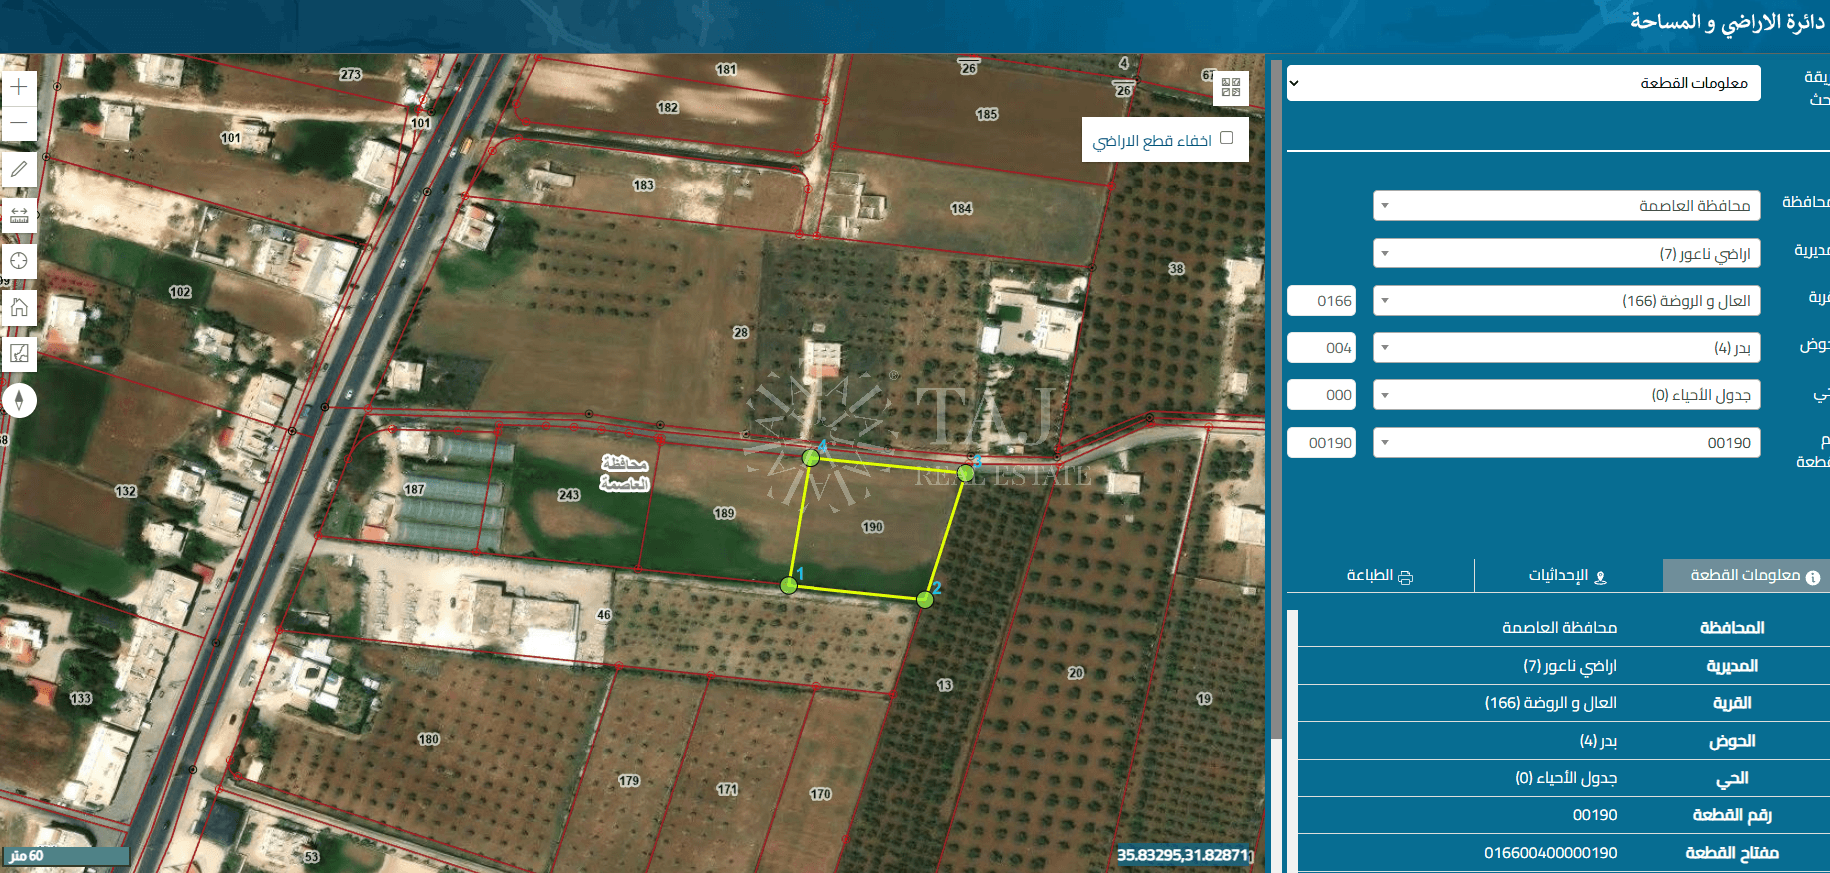1830x873 pixels.
Task: Open the الطباعة print tab
Action: click(1380, 575)
